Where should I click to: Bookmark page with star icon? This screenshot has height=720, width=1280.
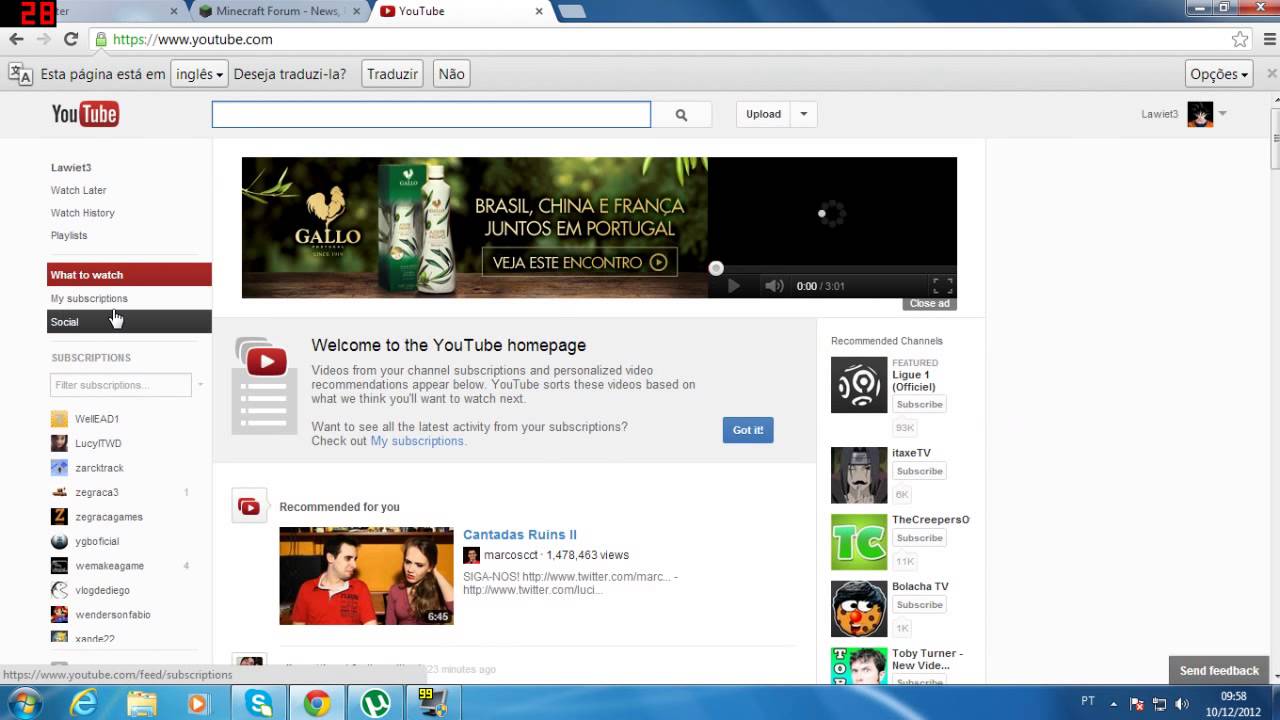1240,39
